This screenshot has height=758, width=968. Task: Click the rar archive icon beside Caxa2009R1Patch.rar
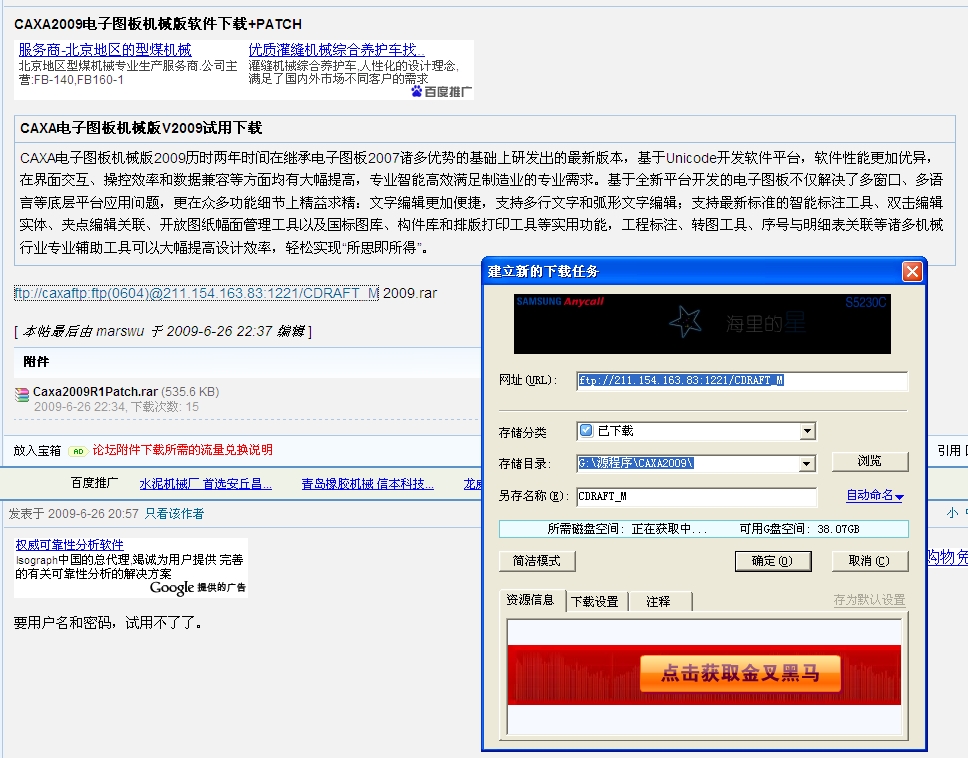click(22, 394)
